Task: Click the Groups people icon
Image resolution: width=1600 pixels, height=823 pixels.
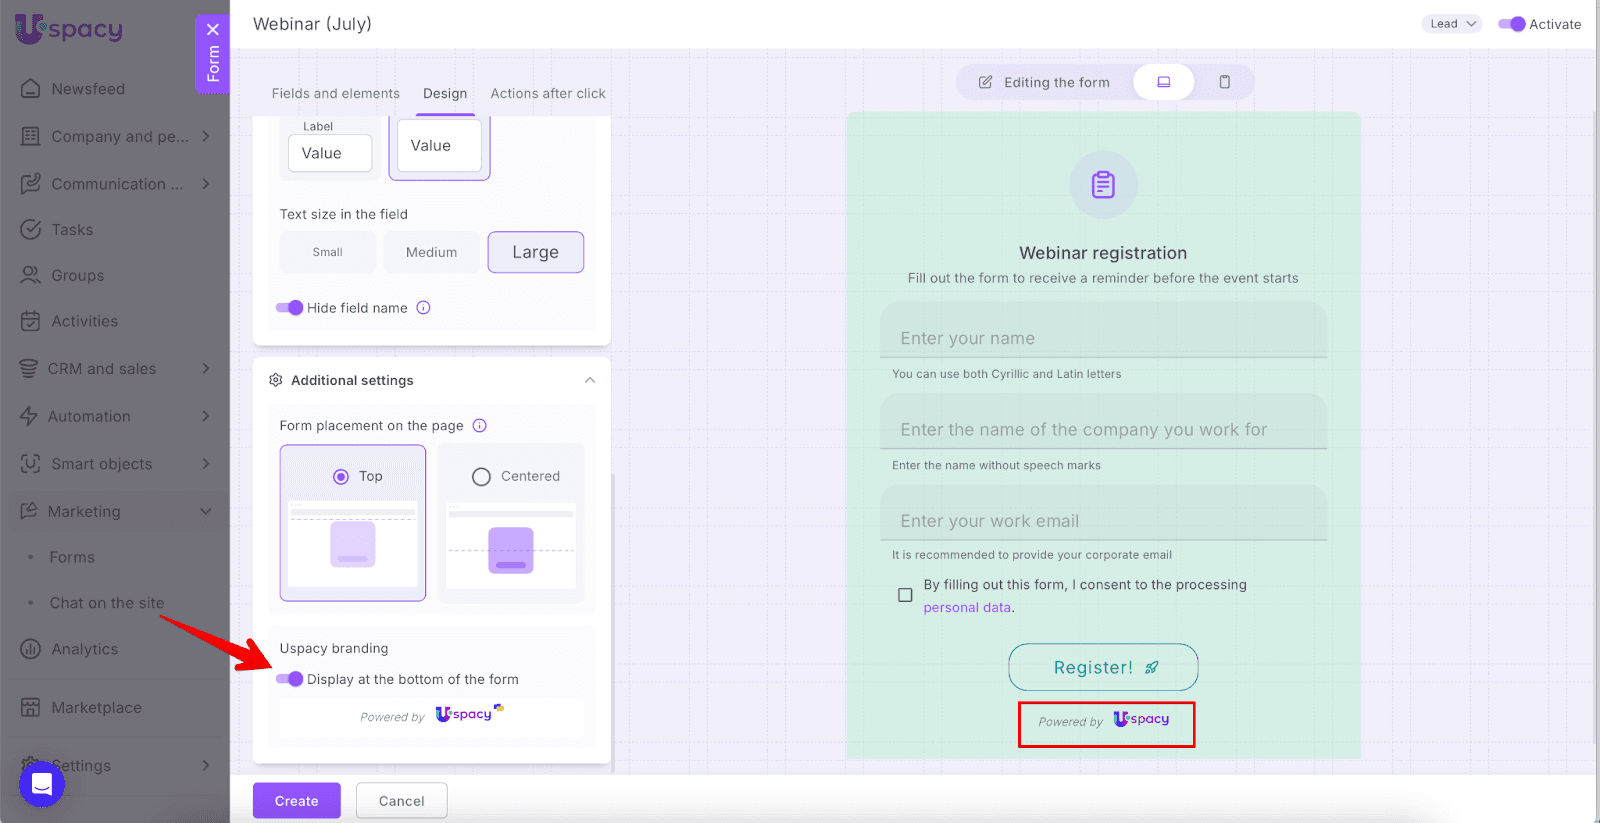Action: [x=31, y=275]
